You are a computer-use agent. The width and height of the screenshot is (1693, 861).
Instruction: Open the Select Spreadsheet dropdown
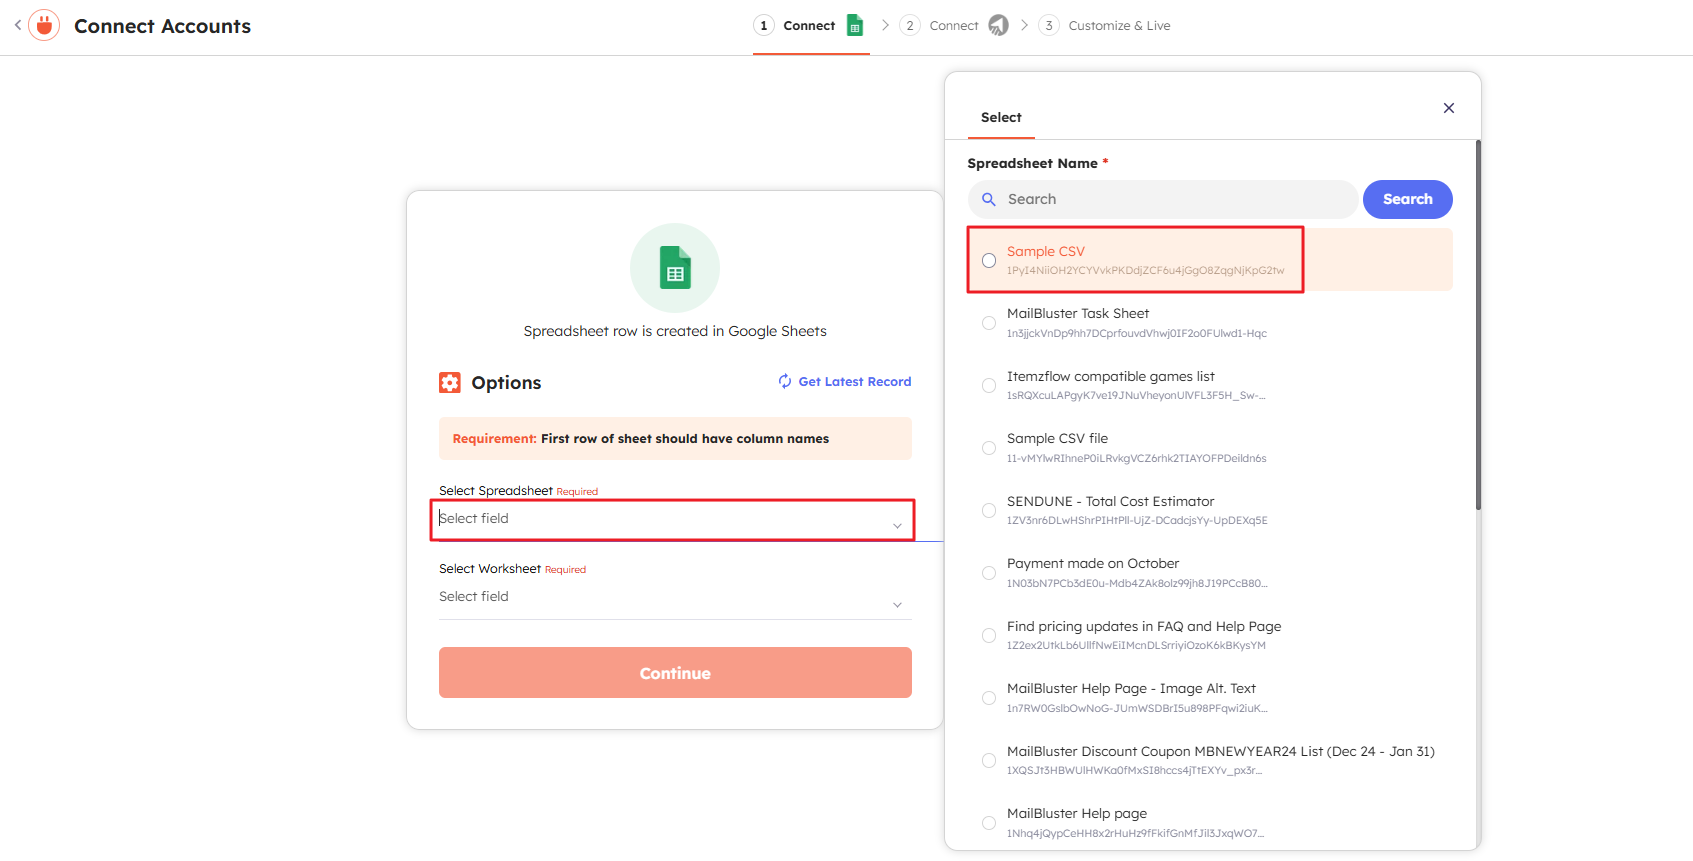[x=673, y=519]
